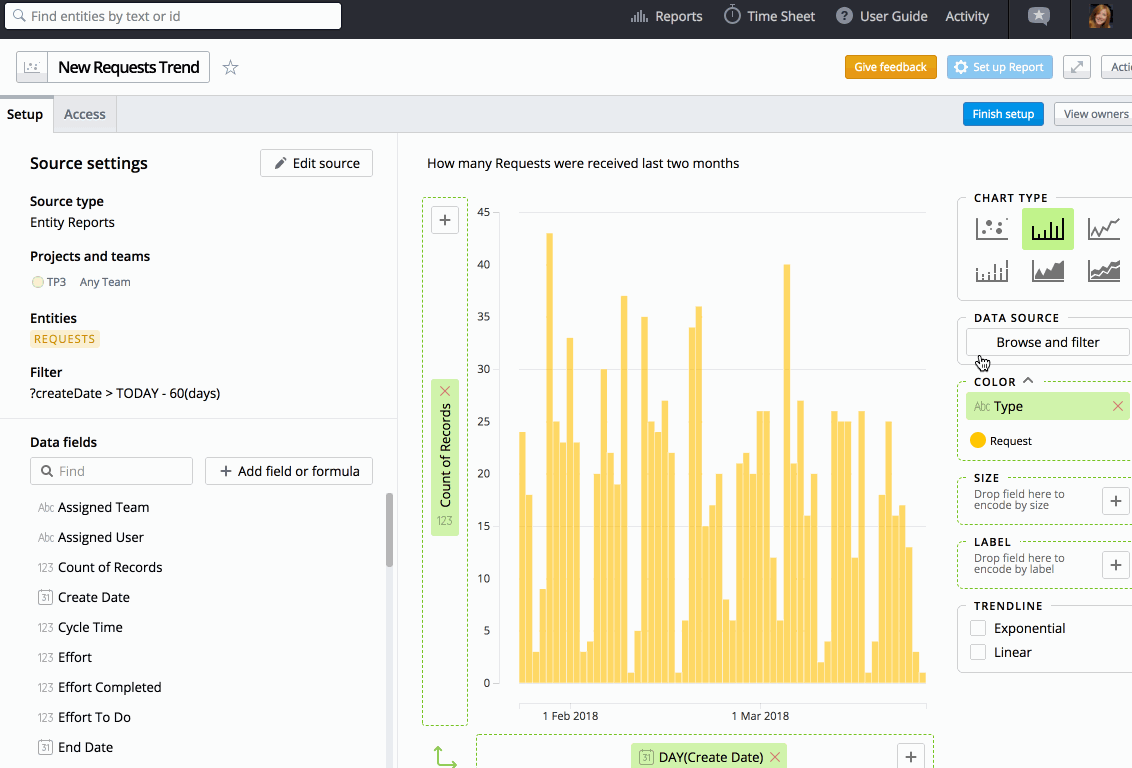Click the REQUESTS entity tag

(64, 339)
